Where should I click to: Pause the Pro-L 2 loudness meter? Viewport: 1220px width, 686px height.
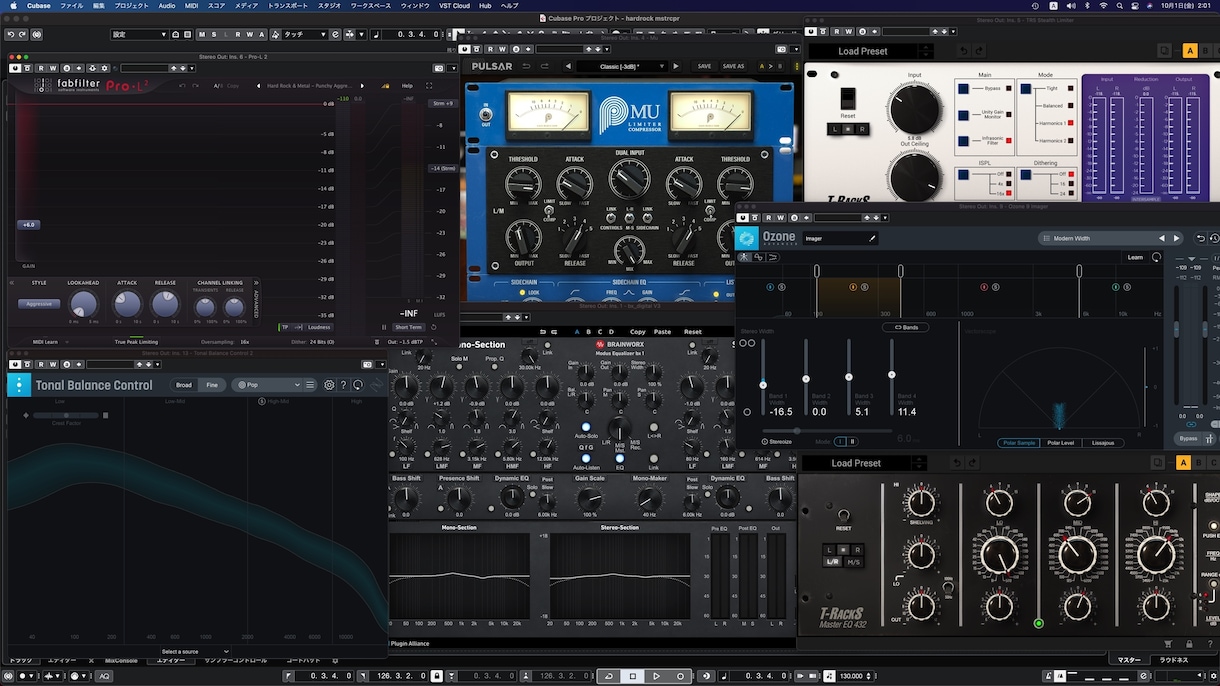tap(384, 327)
